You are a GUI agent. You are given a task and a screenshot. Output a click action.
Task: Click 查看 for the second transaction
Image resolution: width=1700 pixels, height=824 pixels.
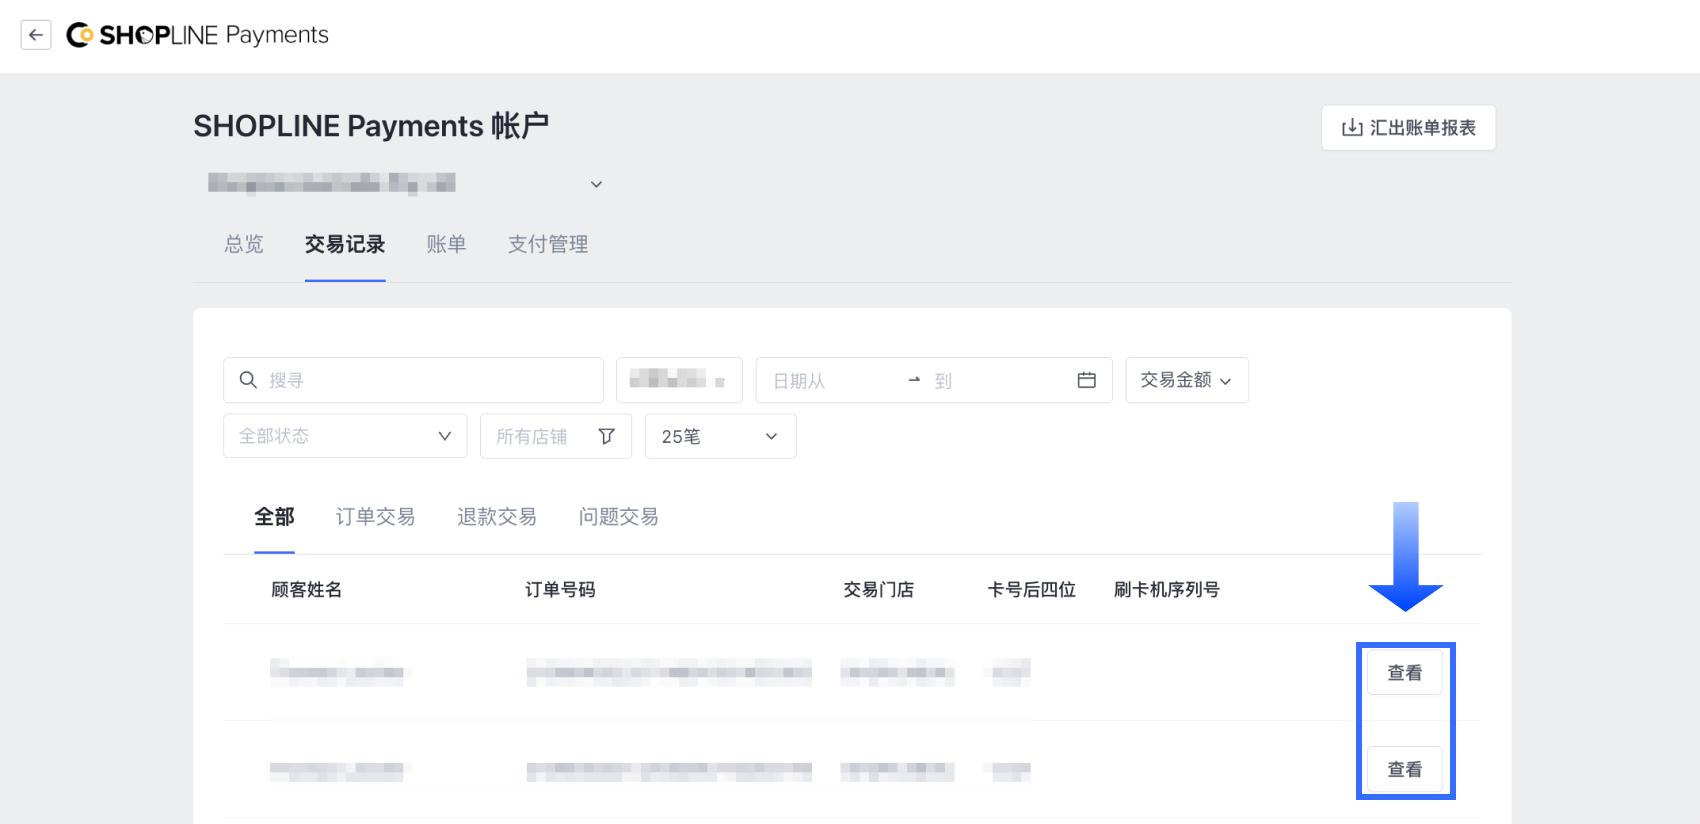point(1405,769)
